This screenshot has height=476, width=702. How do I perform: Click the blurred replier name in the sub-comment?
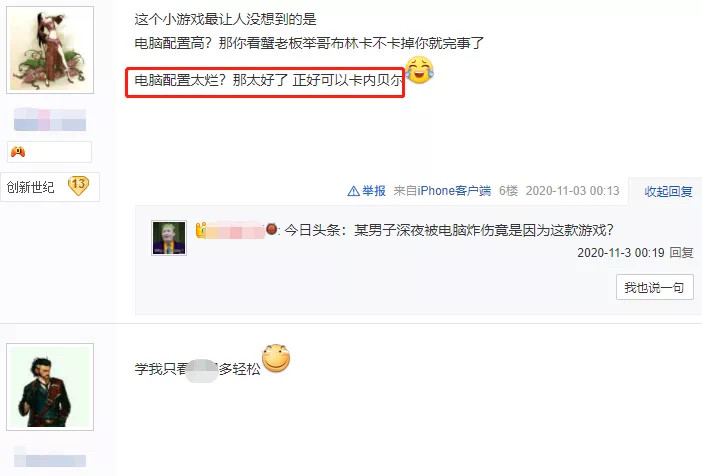pos(235,230)
